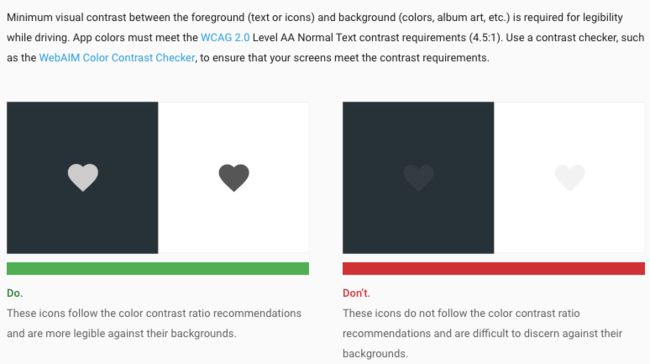650x364 pixels.
Task: Click the red Don't indicator bar
Action: (x=494, y=268)
